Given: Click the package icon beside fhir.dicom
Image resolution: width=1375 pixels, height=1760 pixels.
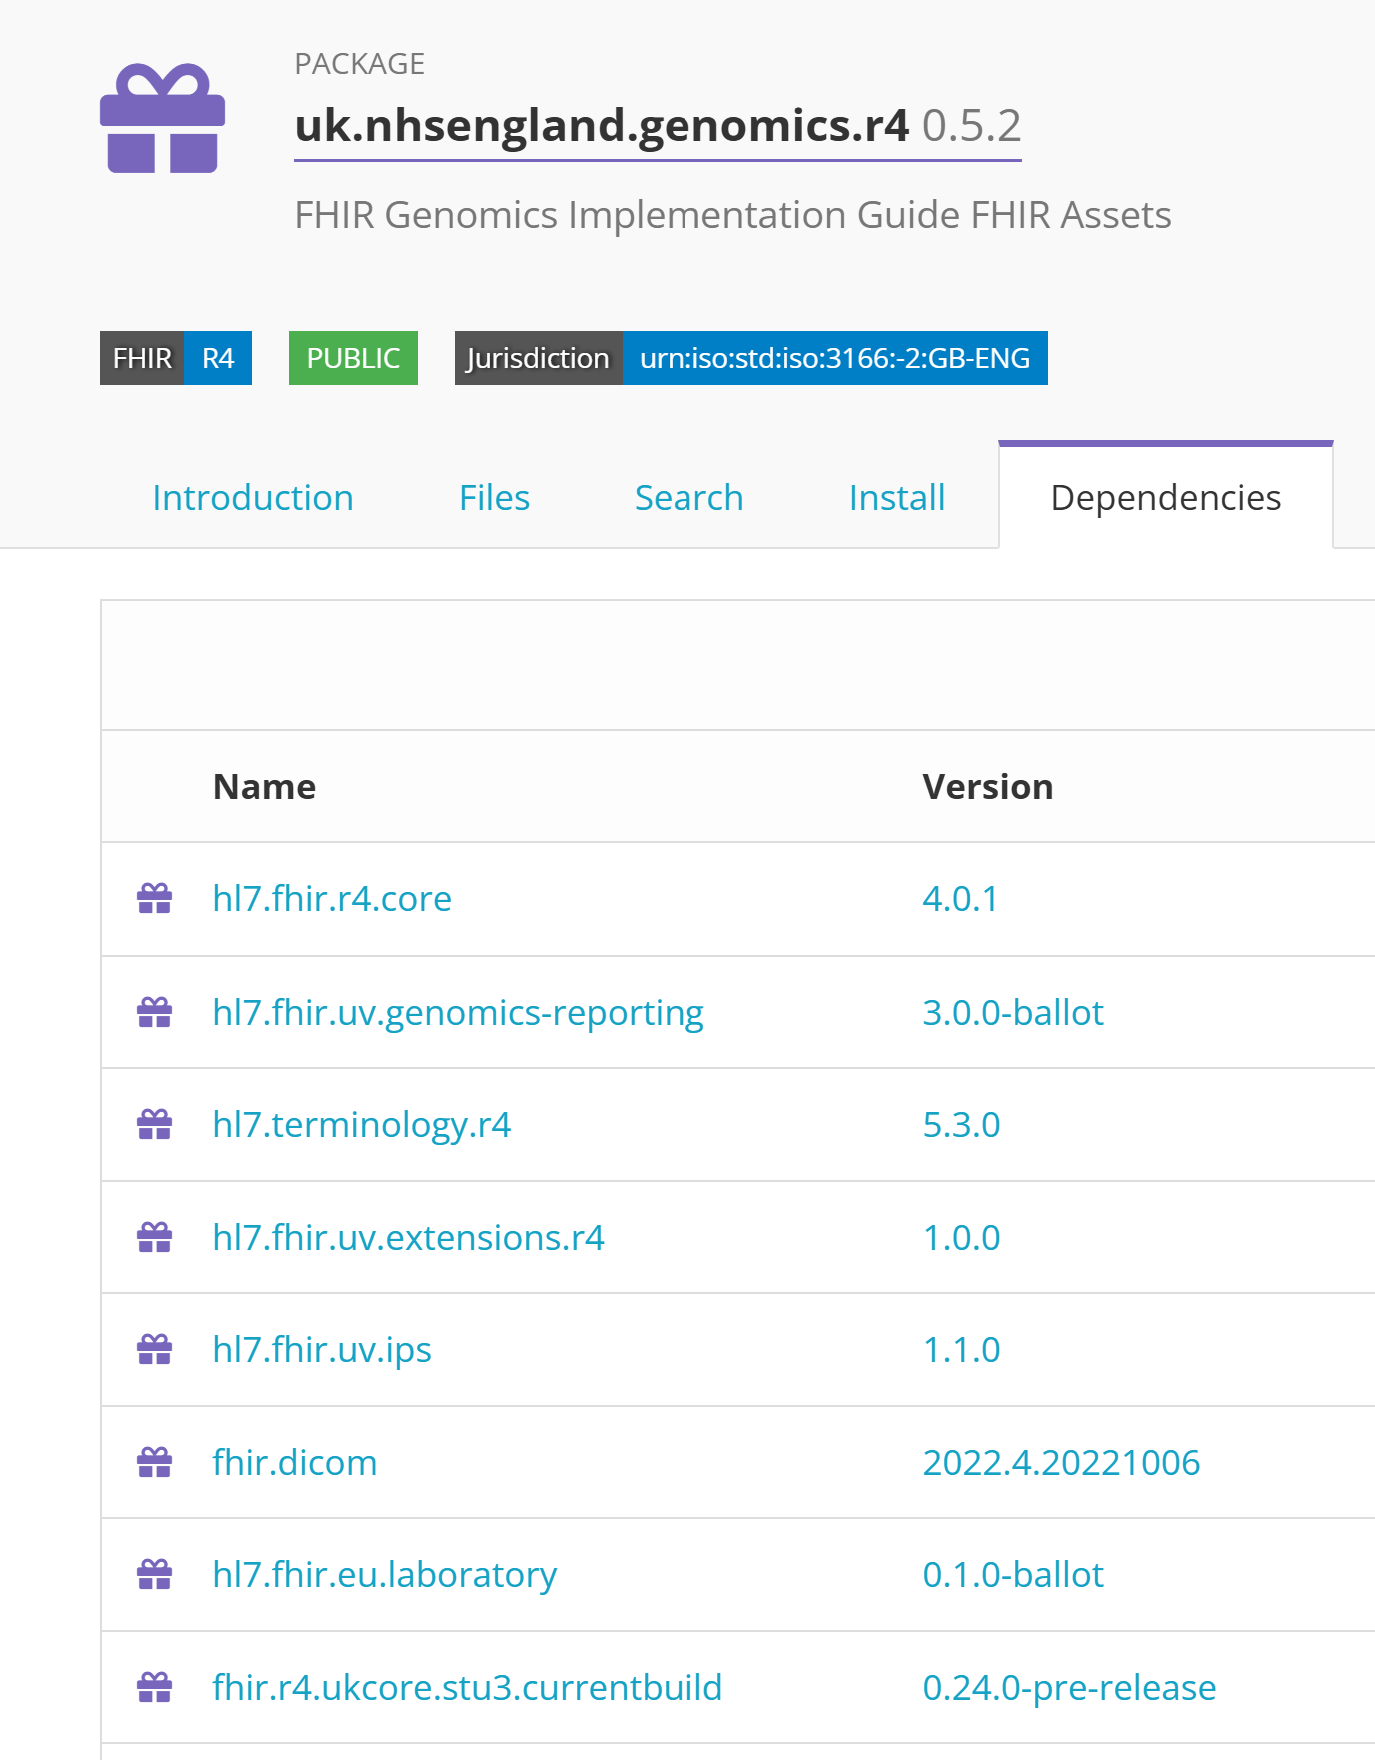Looking at the screenshot, I should click(154, 1463).
